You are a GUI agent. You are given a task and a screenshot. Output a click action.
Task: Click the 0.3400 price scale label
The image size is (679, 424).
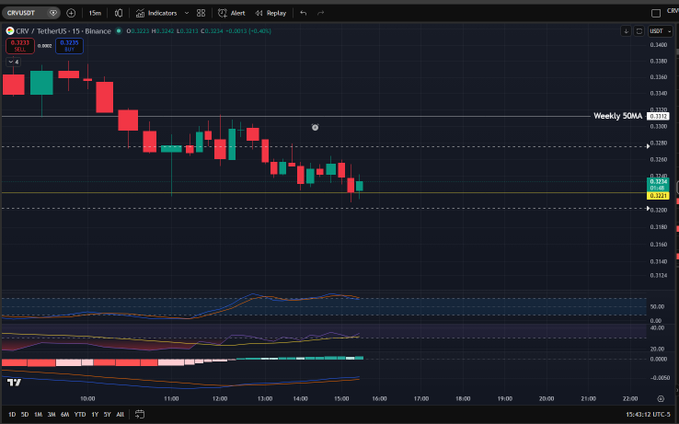658,45
